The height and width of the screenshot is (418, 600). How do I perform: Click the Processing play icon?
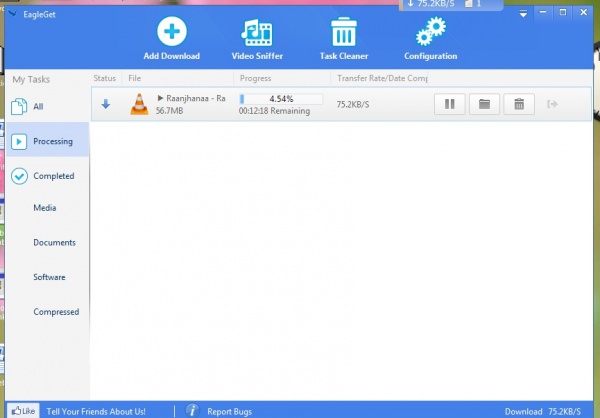19,142
